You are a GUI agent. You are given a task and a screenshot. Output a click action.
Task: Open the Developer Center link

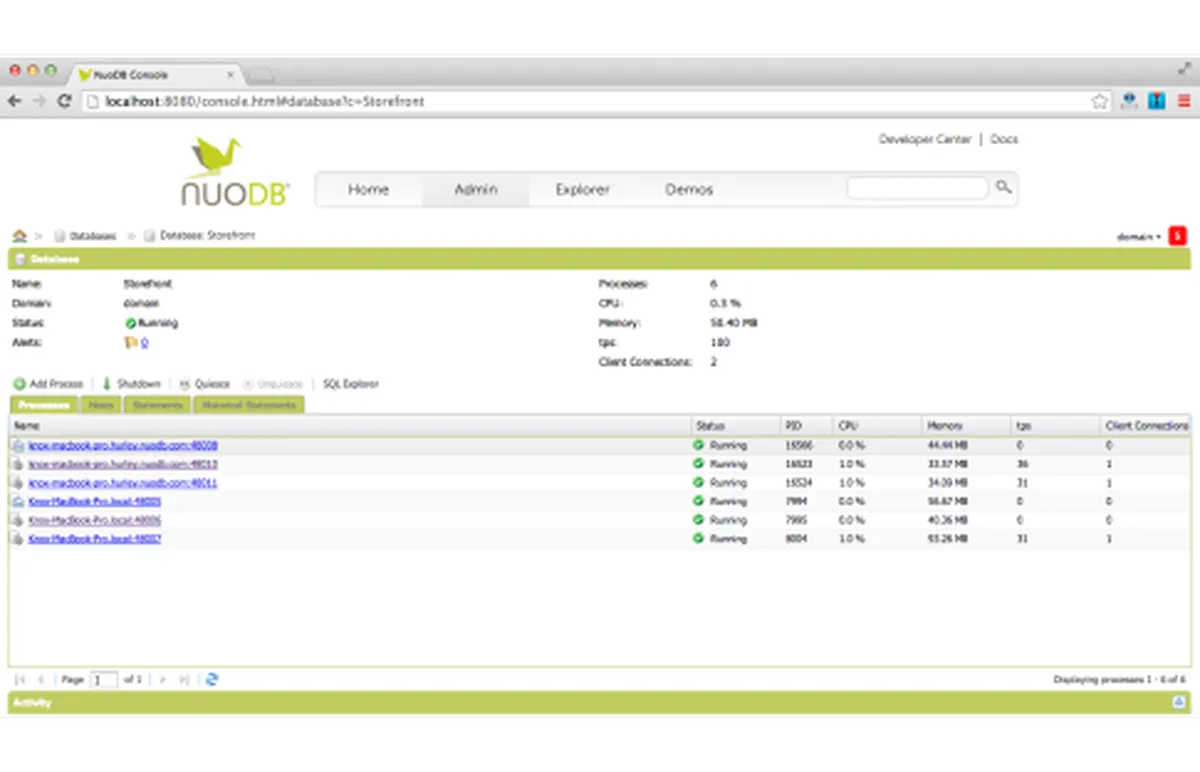[925, 139]
